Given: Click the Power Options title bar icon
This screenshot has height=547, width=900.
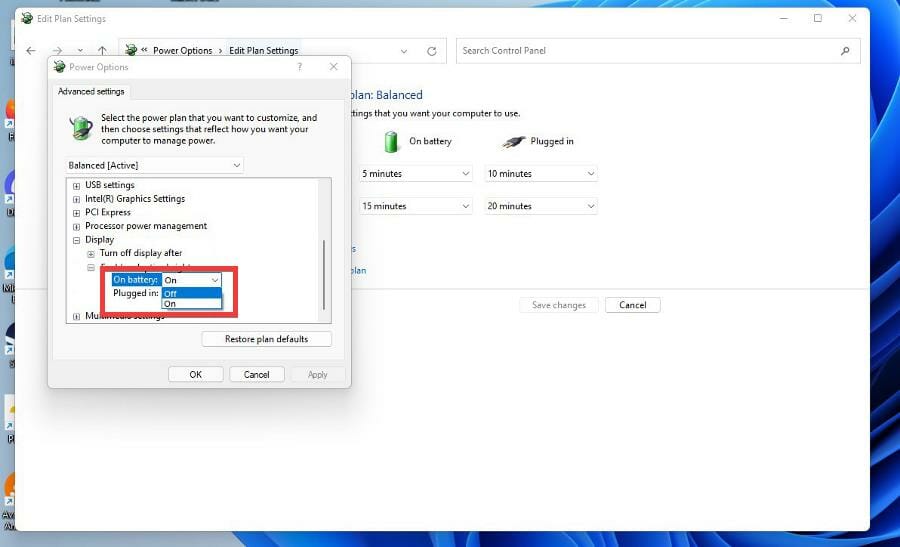Looking at the screenshot, I should [x=59, y=67].
